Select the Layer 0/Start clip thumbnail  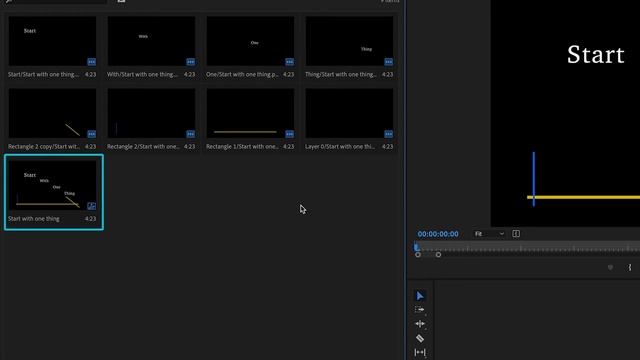pyautogui.click(x=349, y=113)
